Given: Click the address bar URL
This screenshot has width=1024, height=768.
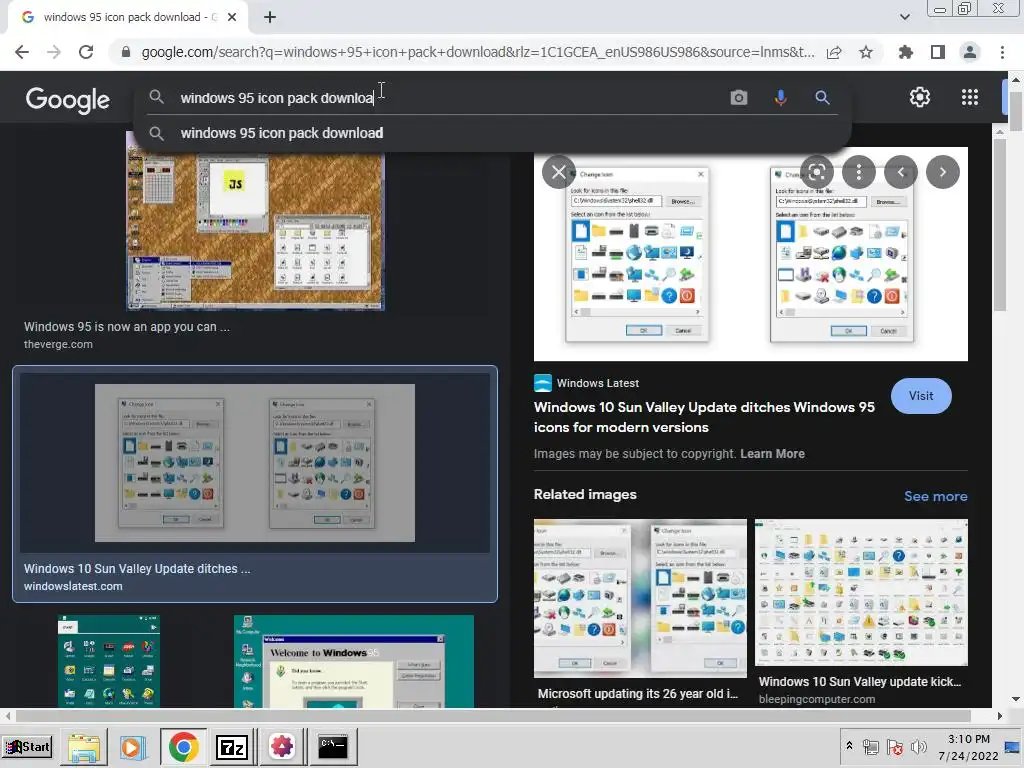Looking at the screenshot, I should 477,52.
